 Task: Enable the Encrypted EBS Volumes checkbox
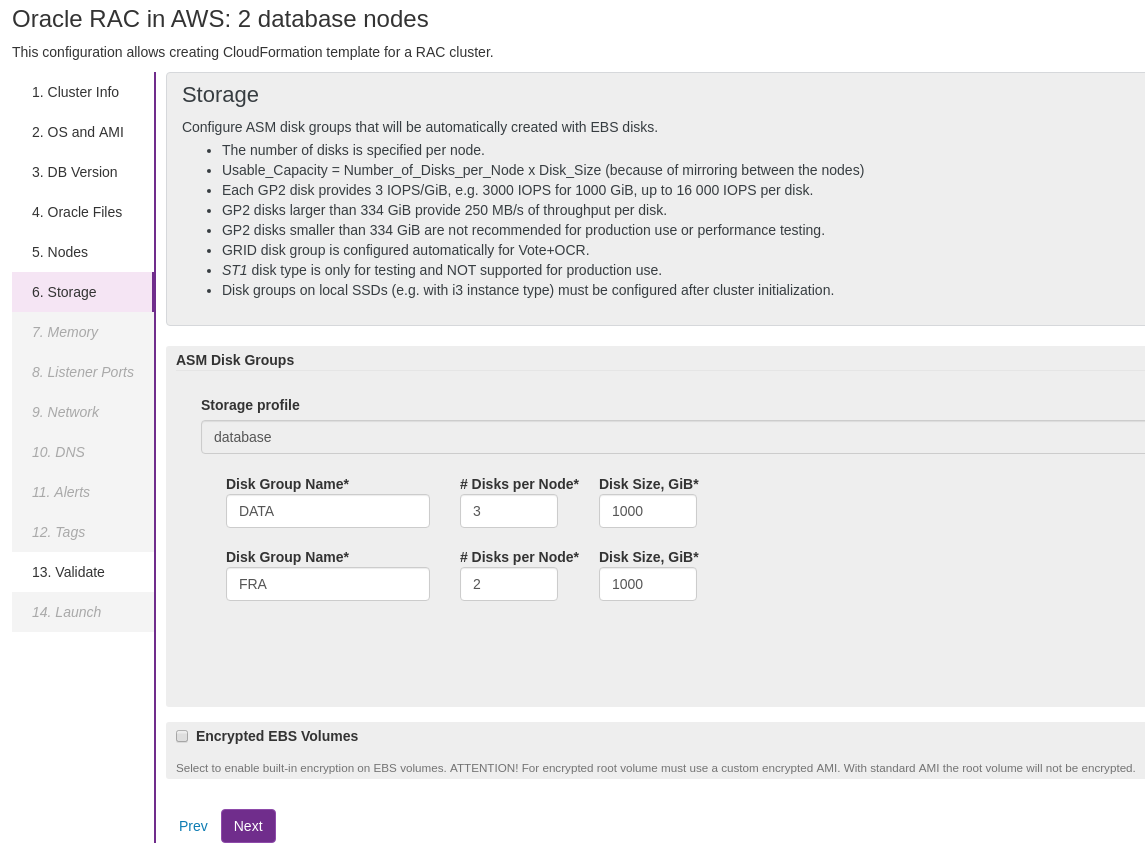(182, 736)
